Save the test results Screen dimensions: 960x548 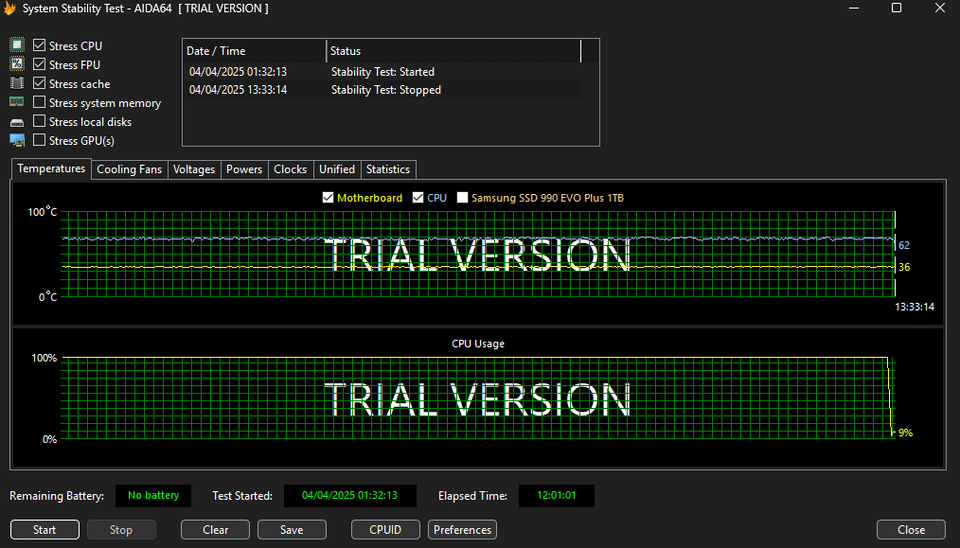pos(292,530)
